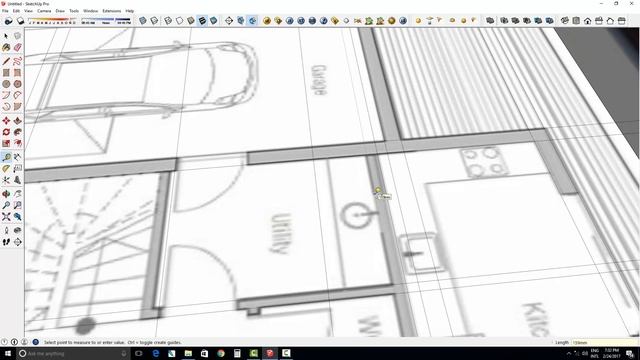Select the Polygon tool
The height and width of the screenshot is (360, 640).
point(18,84)
